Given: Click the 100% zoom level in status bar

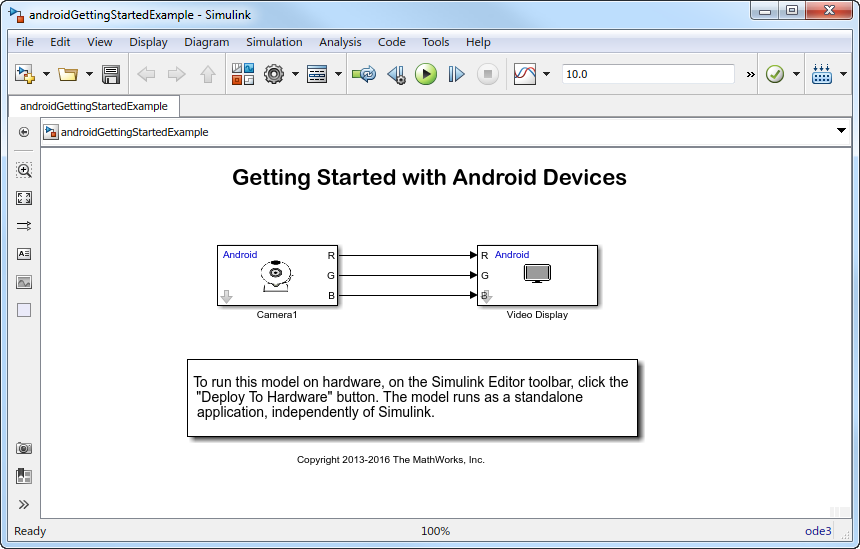Looking at the screenshot, I should pyautogui.click(x=435, y=531).
